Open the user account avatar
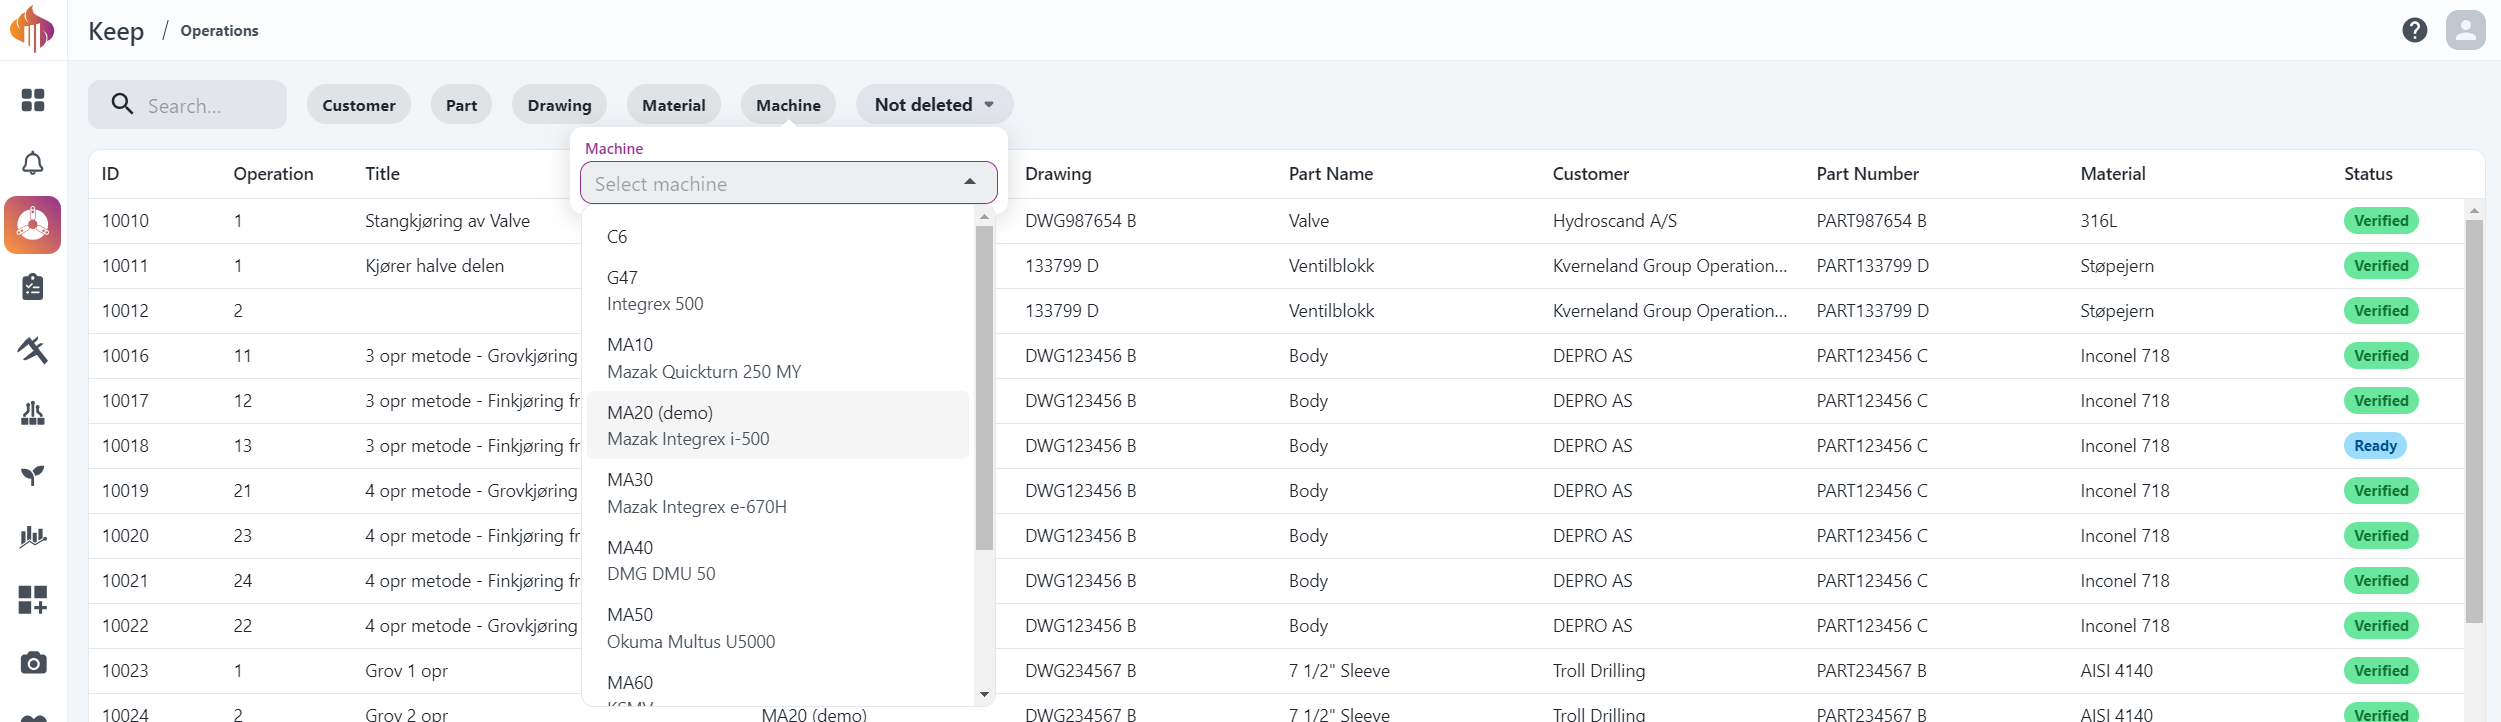The width and height of the screenshot is (2501, 722). point(2466,30)
